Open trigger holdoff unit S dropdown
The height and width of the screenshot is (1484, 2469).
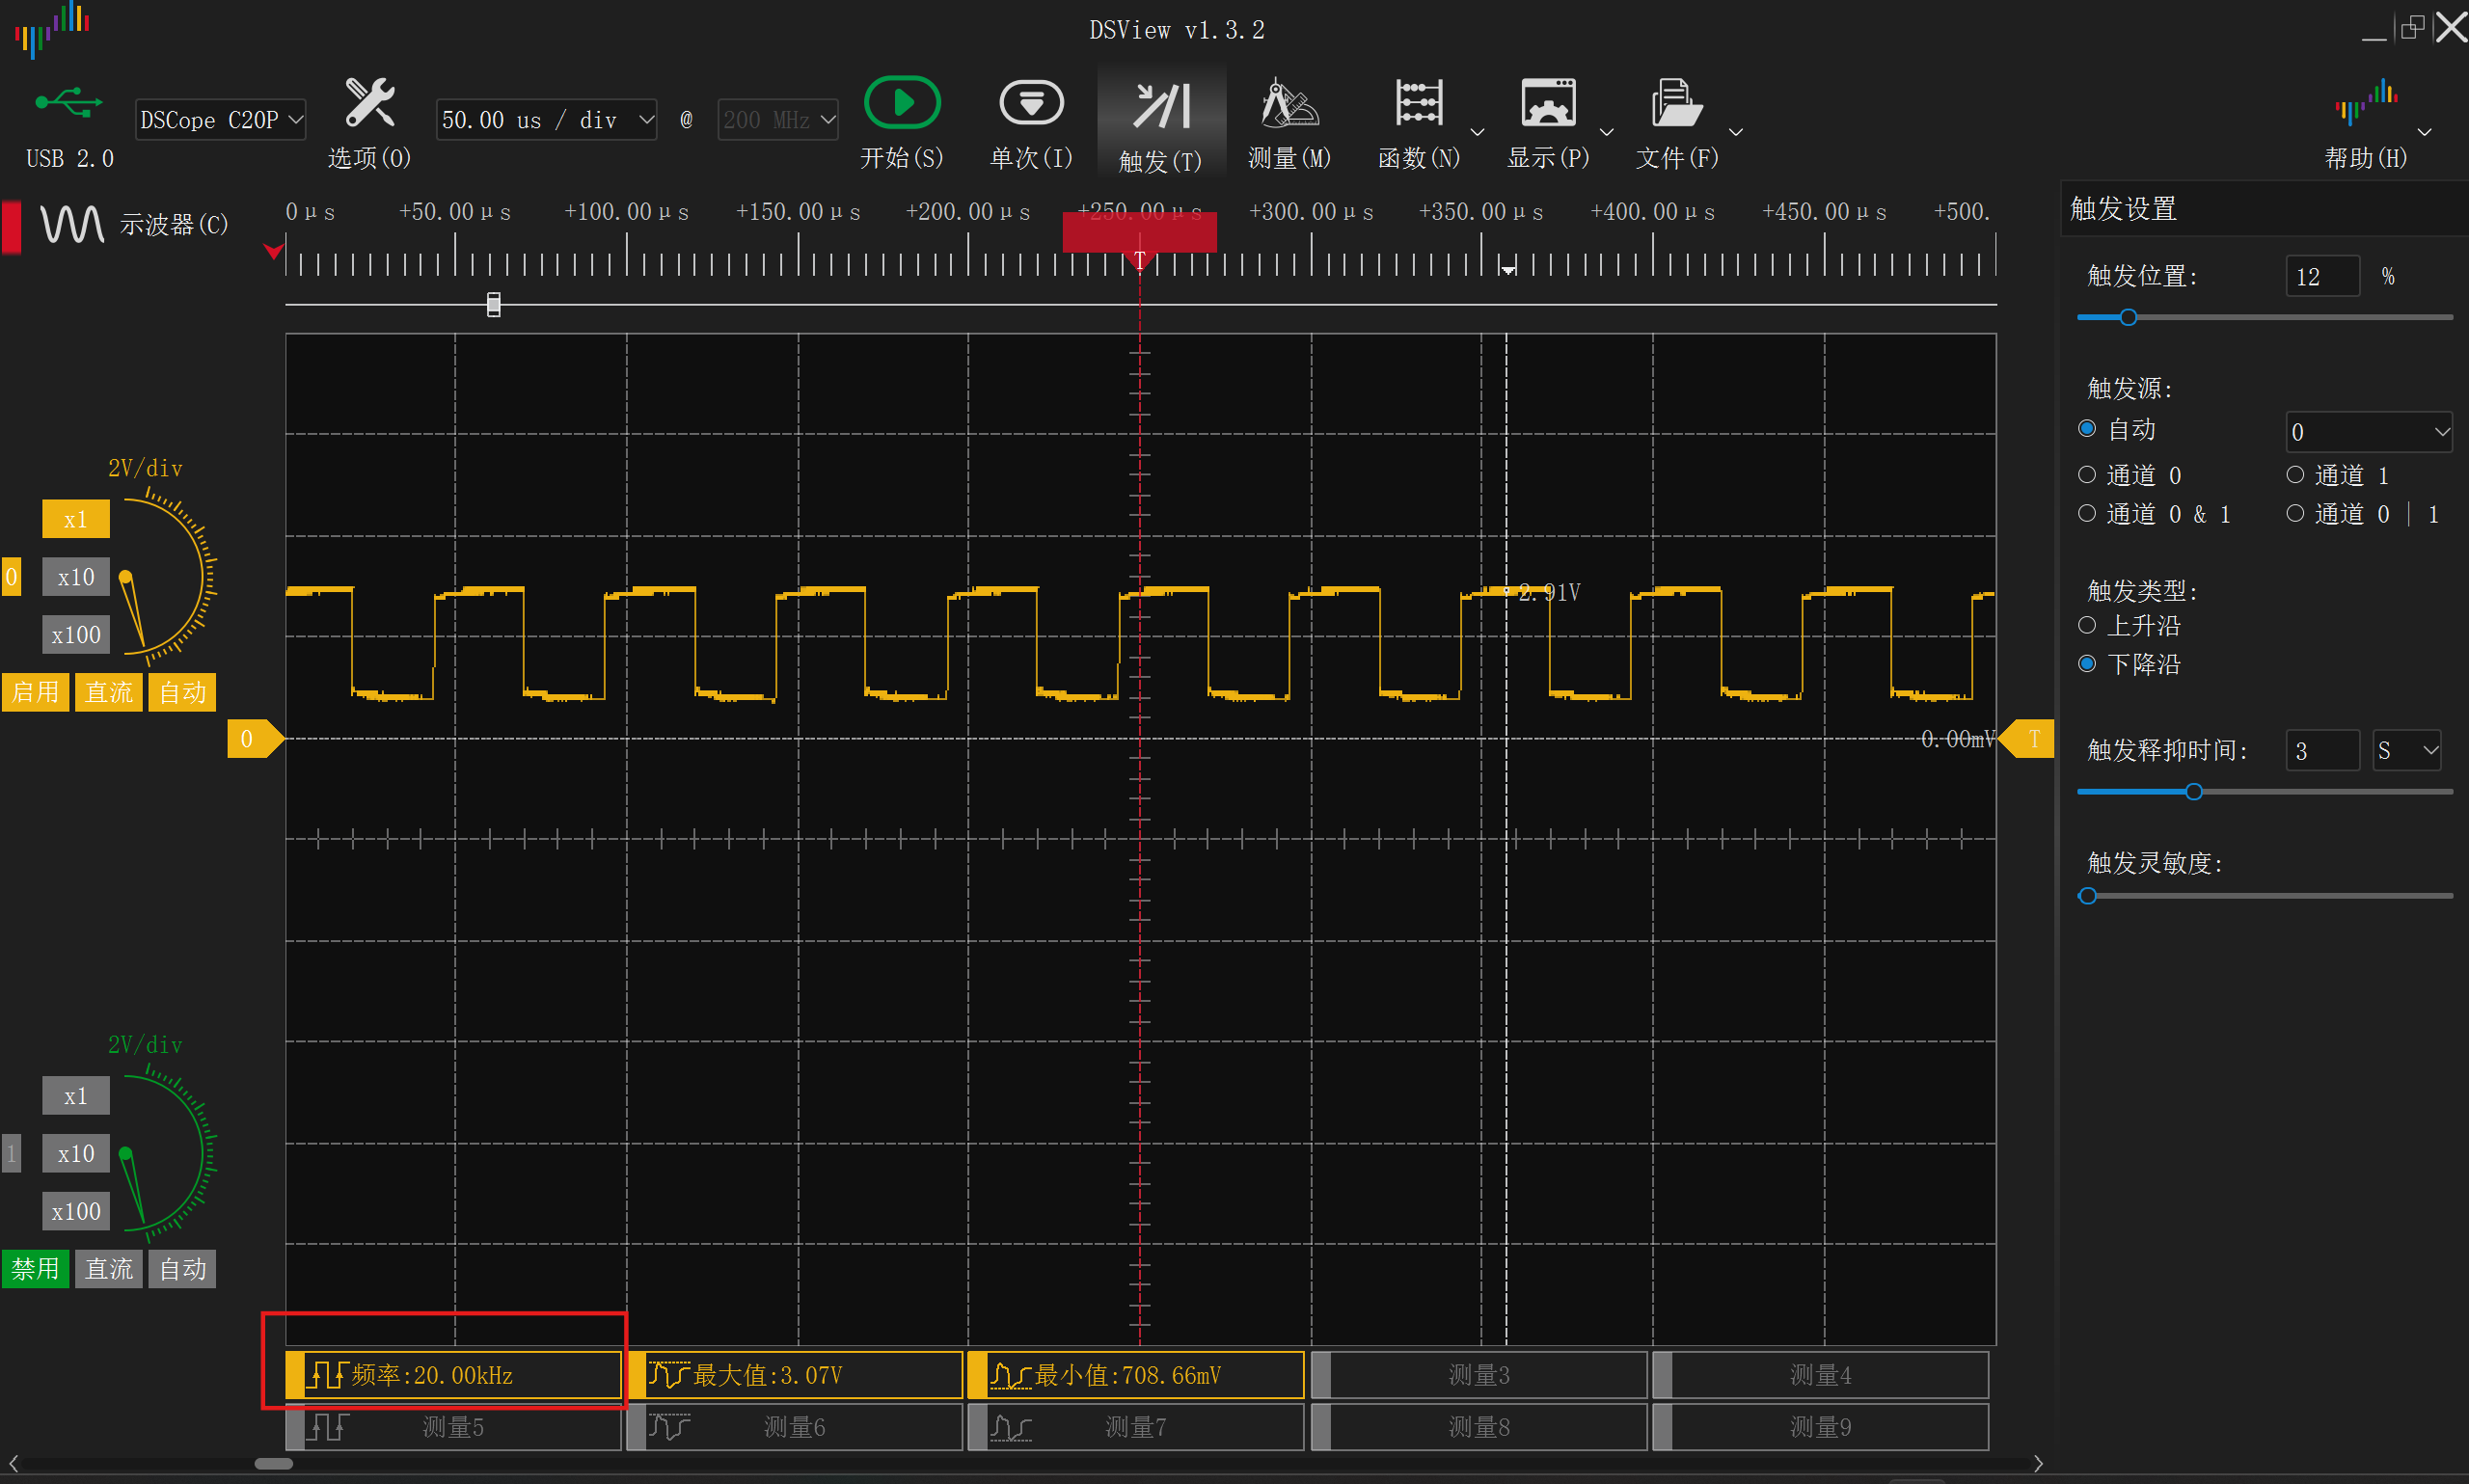[x=2406, y=750]
